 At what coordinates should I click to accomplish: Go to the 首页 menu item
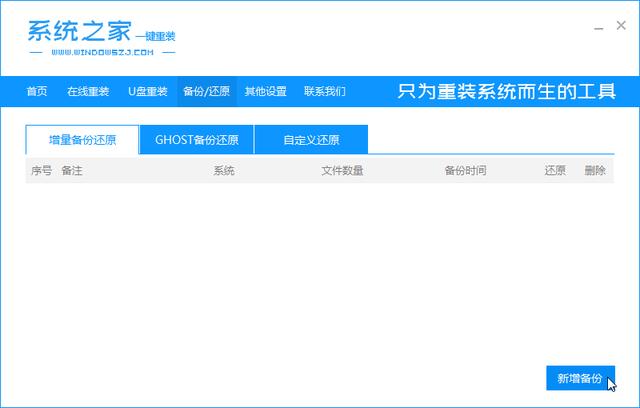(36, 92)
